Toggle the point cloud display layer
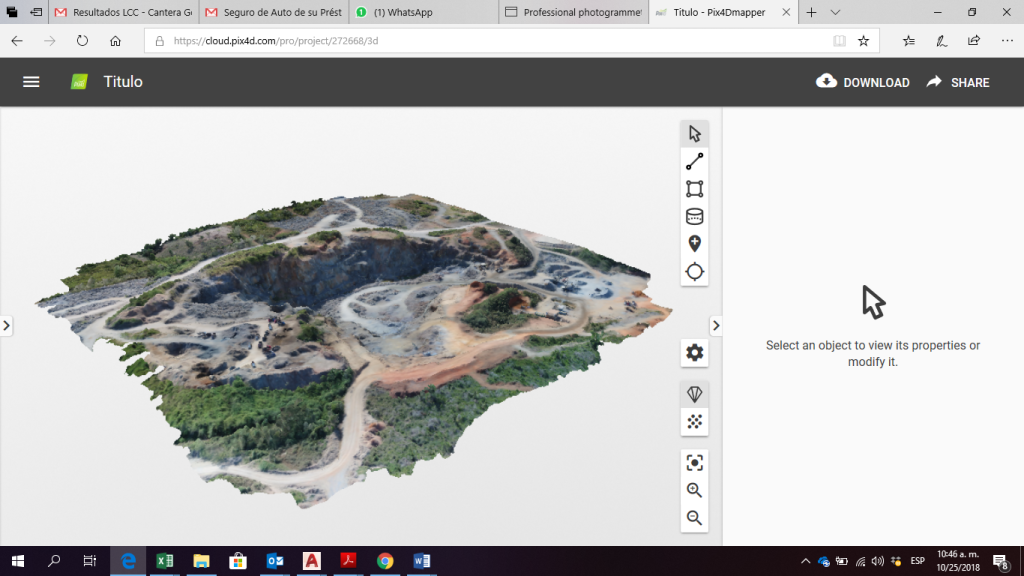The width and height of the screenshot is (1024, 576). click(695, 422)
